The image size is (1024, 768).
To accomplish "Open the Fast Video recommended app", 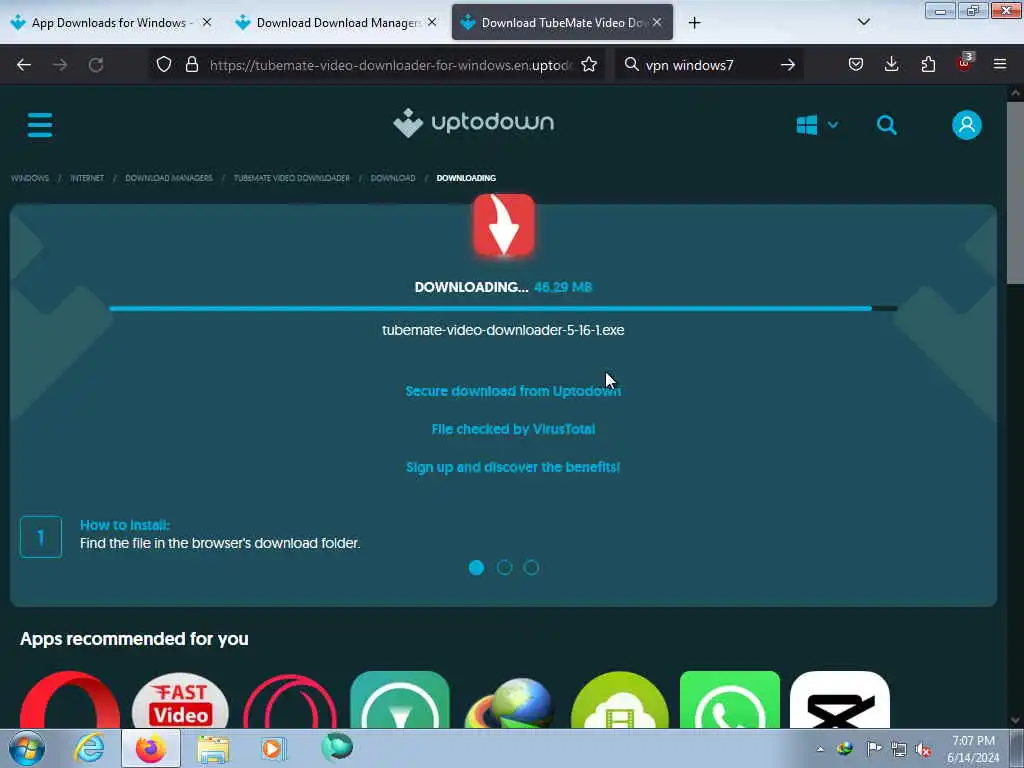I will pyautogui.click(x=180, y=699).
